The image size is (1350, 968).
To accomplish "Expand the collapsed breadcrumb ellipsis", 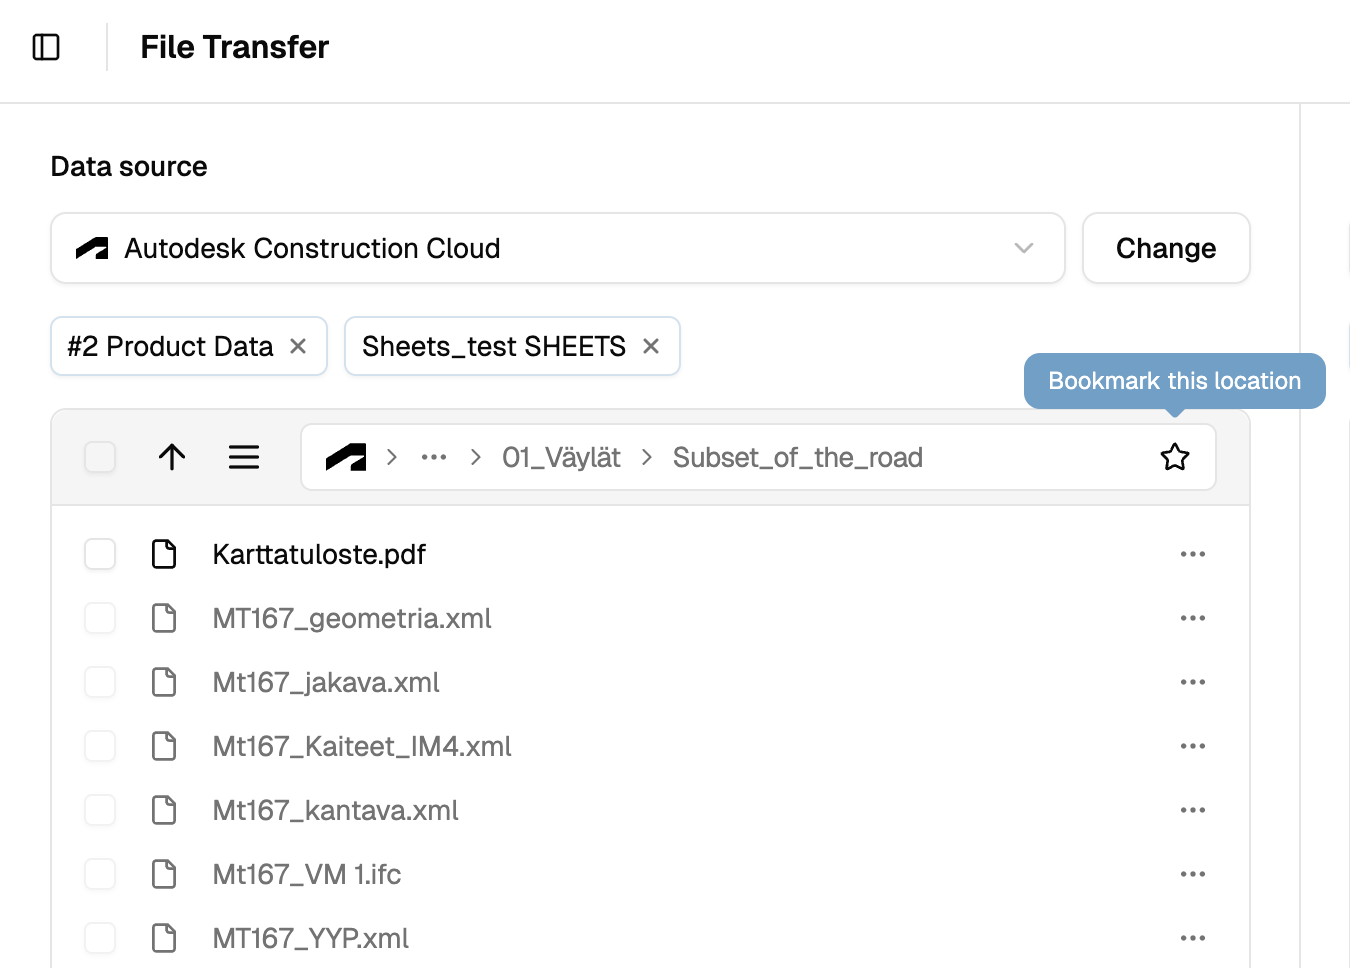I will (x=434, y=457).
